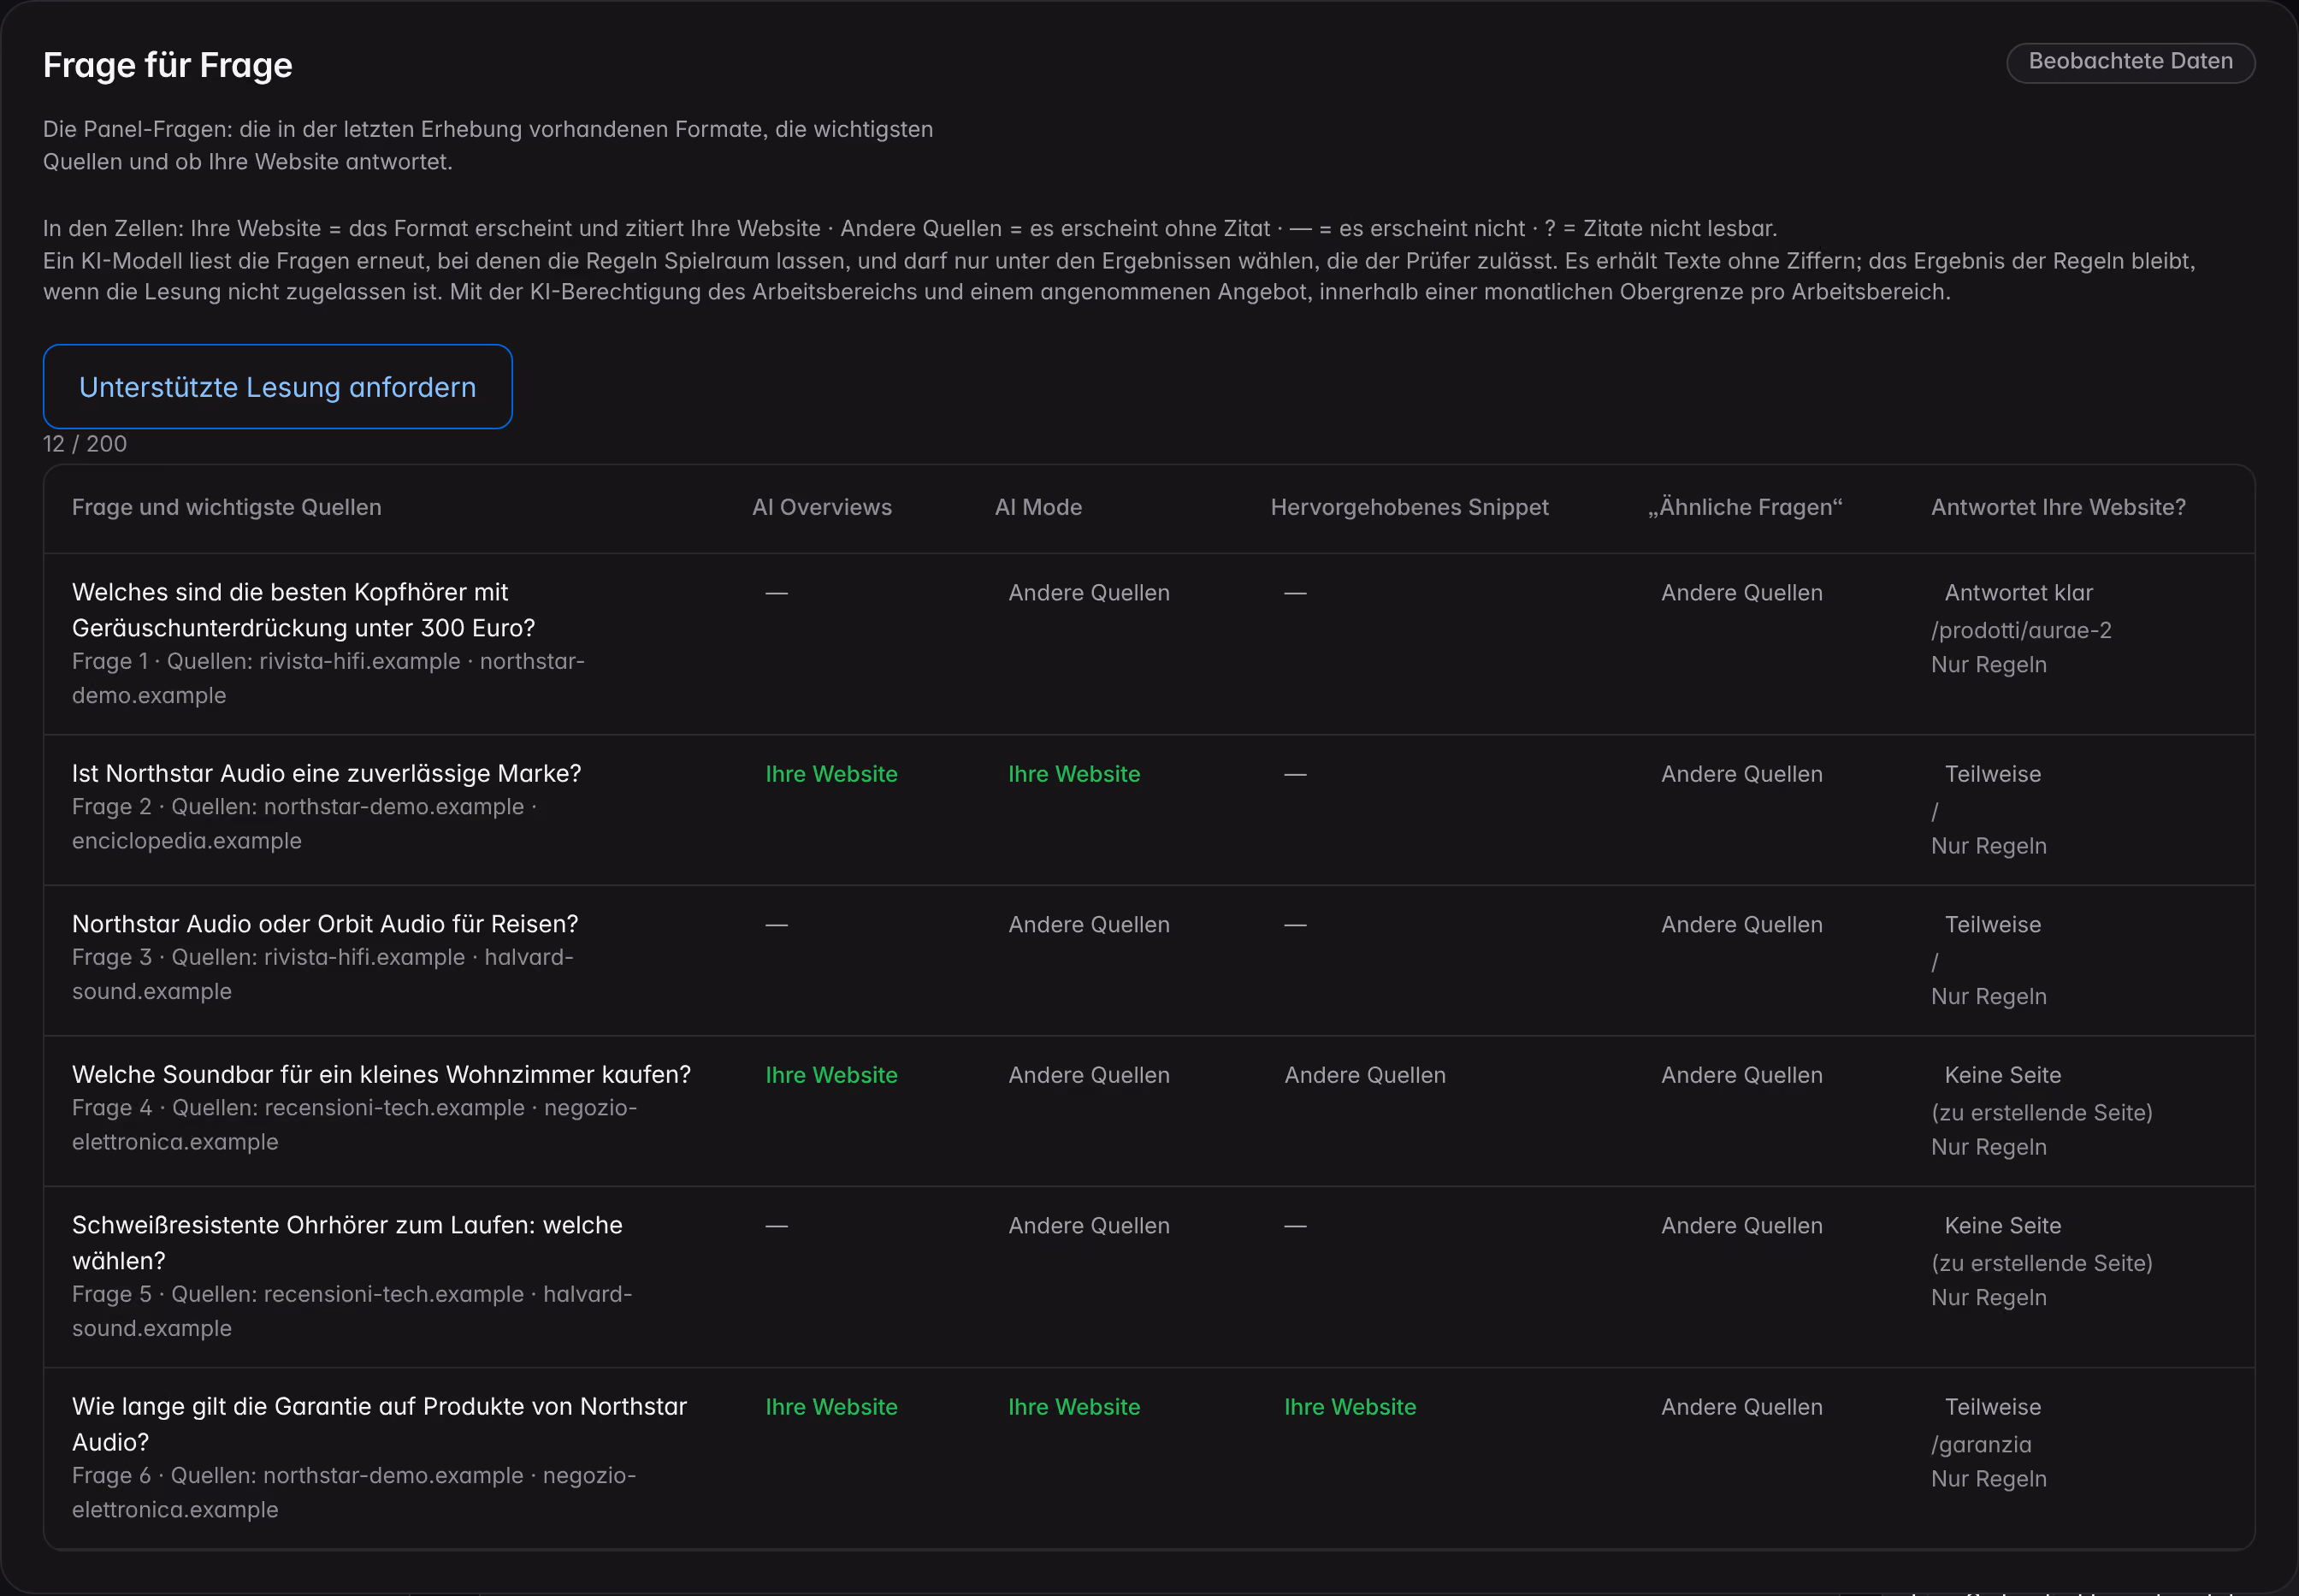The image size is (2299, 1596).
Task: Click Keine Seite status in Frage 5 row
Action: (2002, 1226)
